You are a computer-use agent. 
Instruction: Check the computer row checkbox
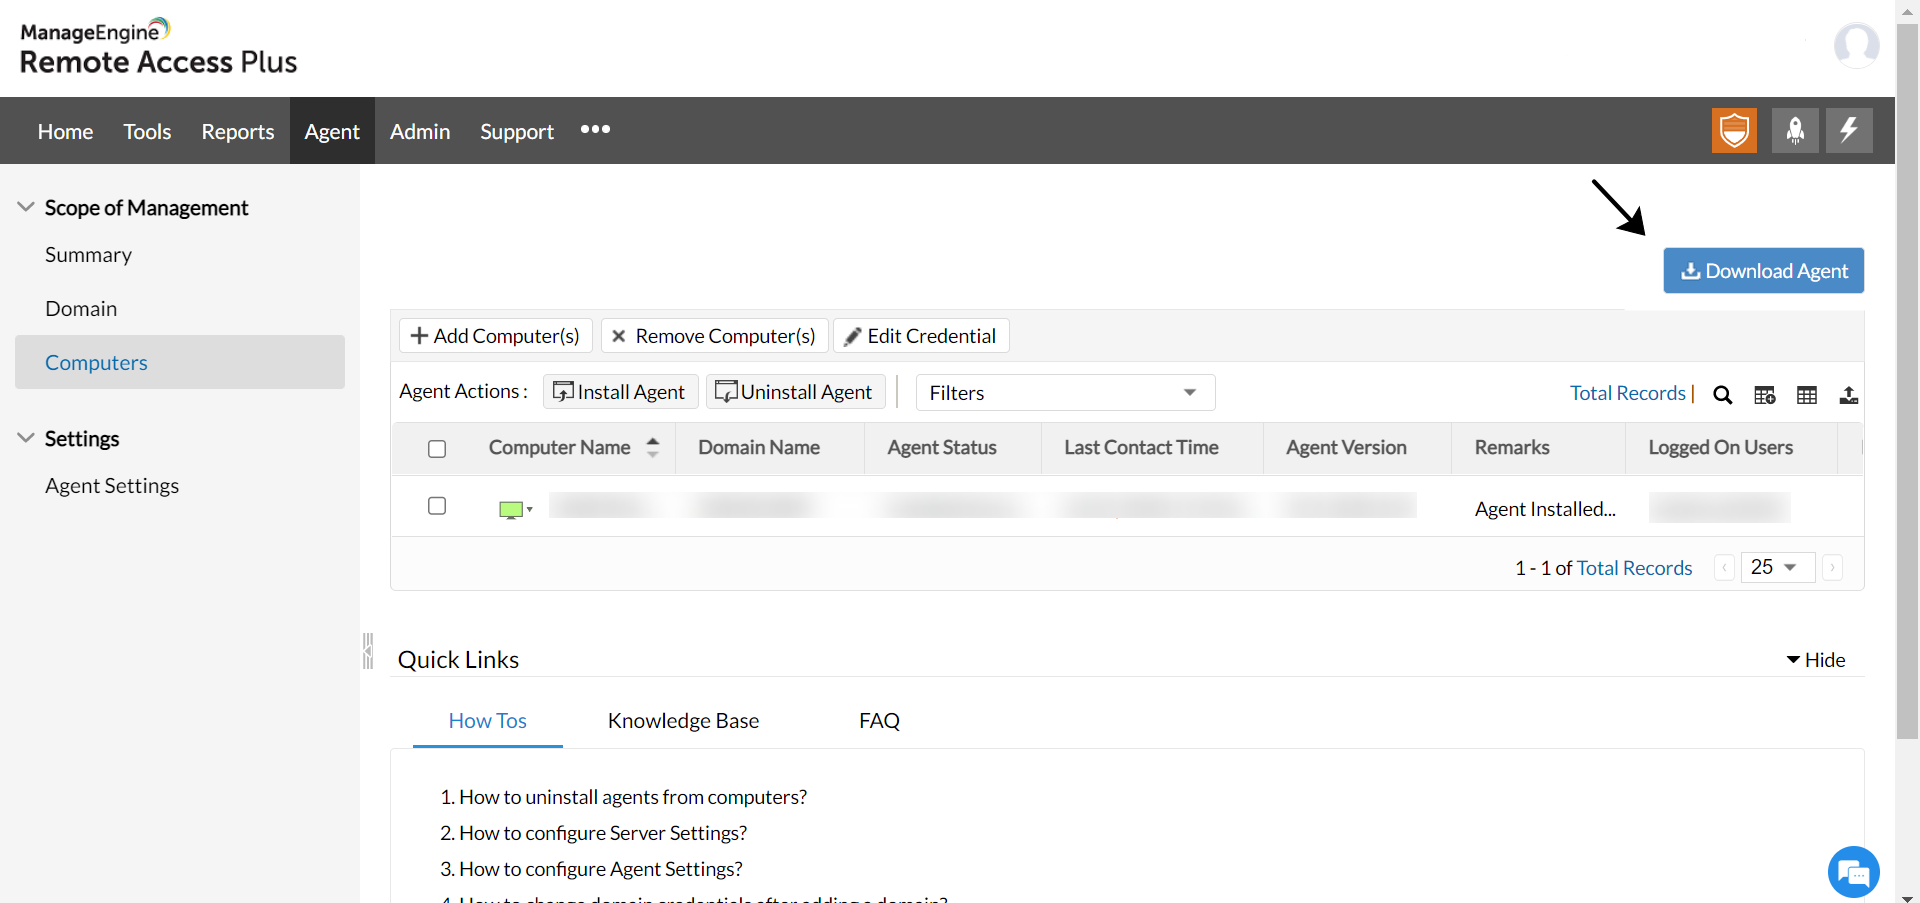pos(437,506)
